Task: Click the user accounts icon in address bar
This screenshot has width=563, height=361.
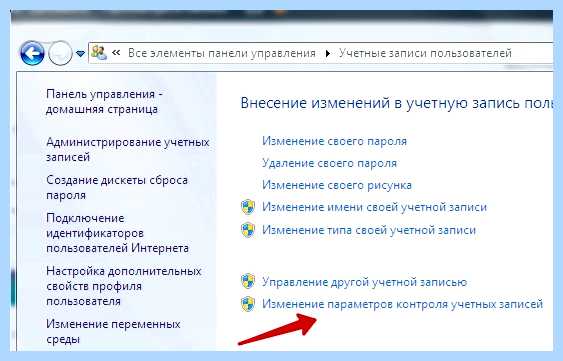Action: point(99,52)
